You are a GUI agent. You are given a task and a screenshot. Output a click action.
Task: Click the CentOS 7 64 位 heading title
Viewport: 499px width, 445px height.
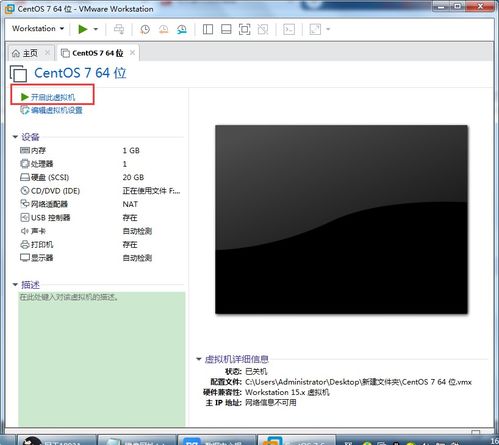[80, 73]
